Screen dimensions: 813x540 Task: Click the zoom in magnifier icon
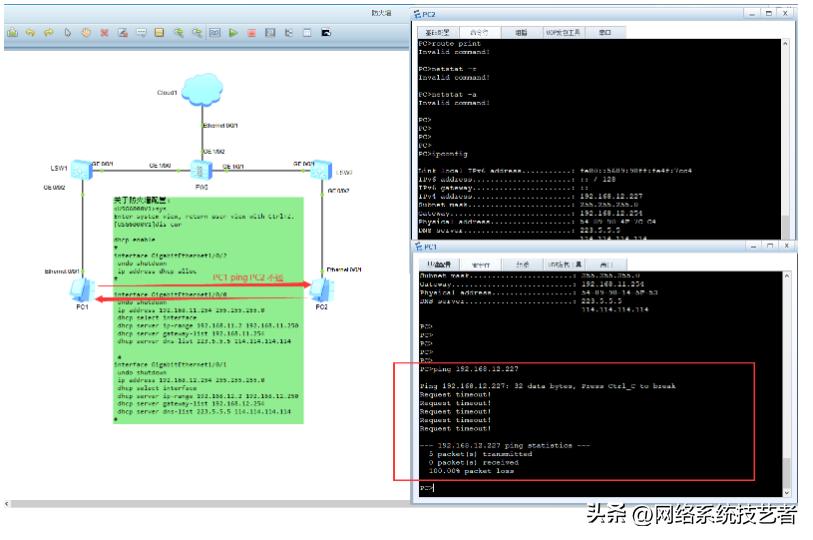coord(178,33)
